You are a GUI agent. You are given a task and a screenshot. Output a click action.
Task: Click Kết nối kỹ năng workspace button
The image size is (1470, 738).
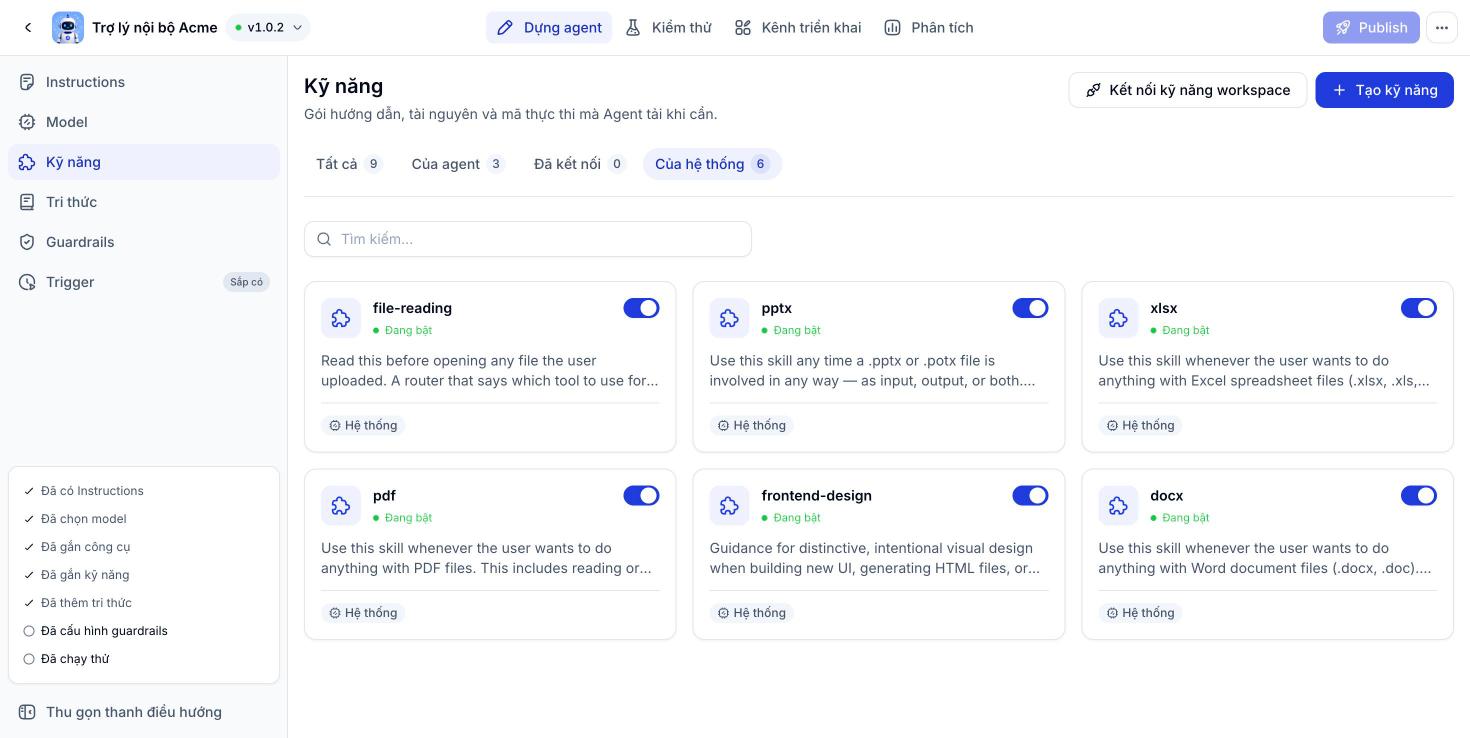point(1187,90)
